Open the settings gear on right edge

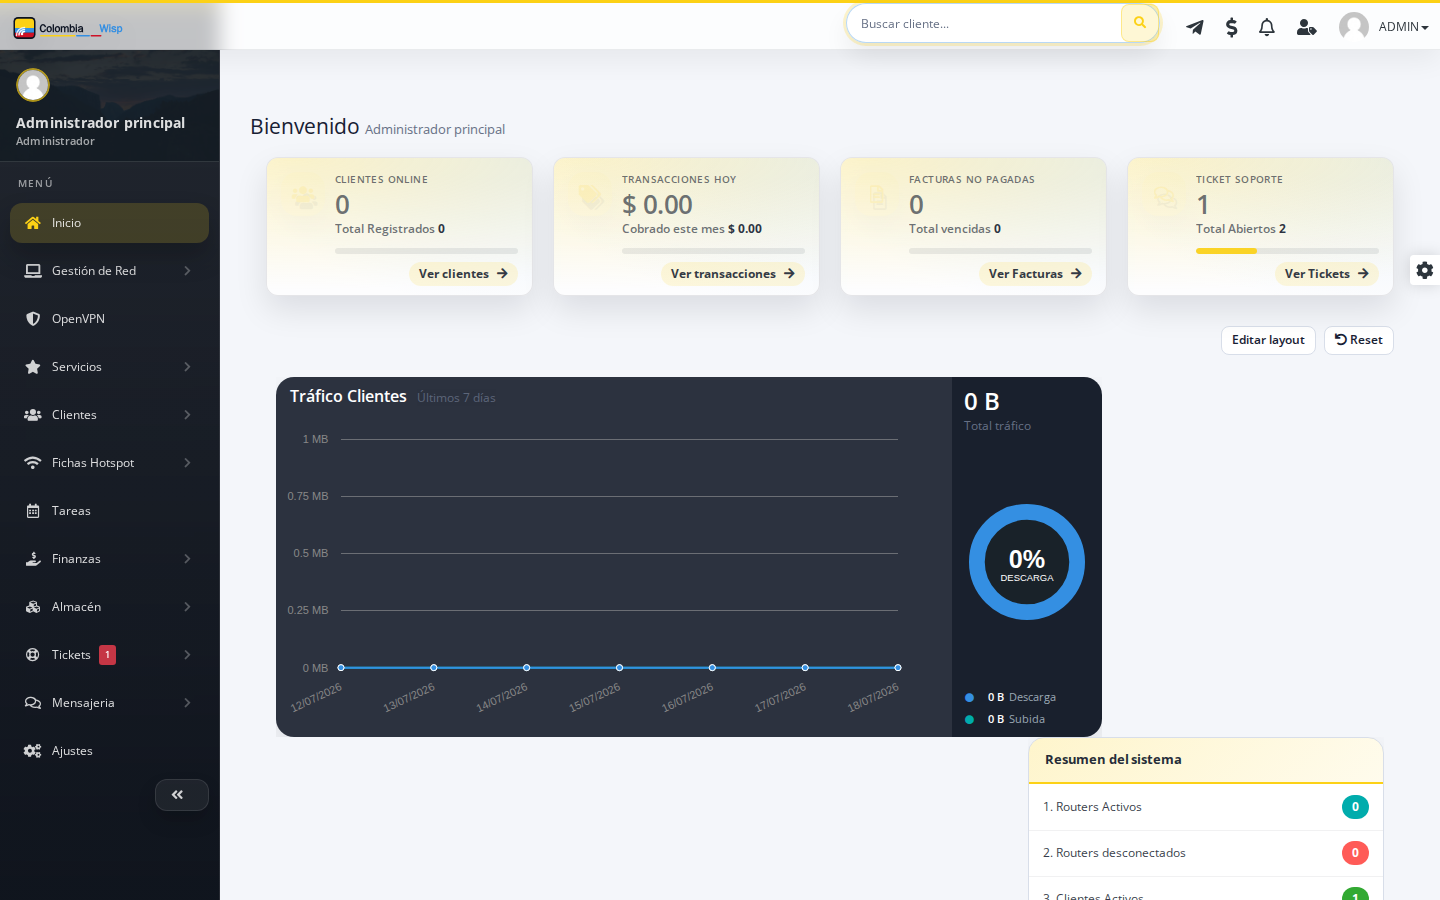pos(1425,270)
